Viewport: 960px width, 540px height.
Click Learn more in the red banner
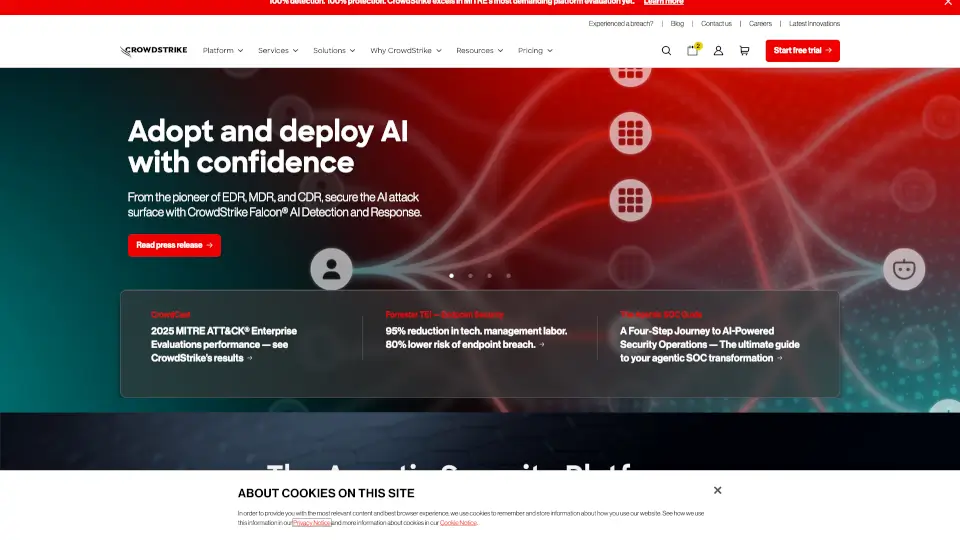[664, 2]
